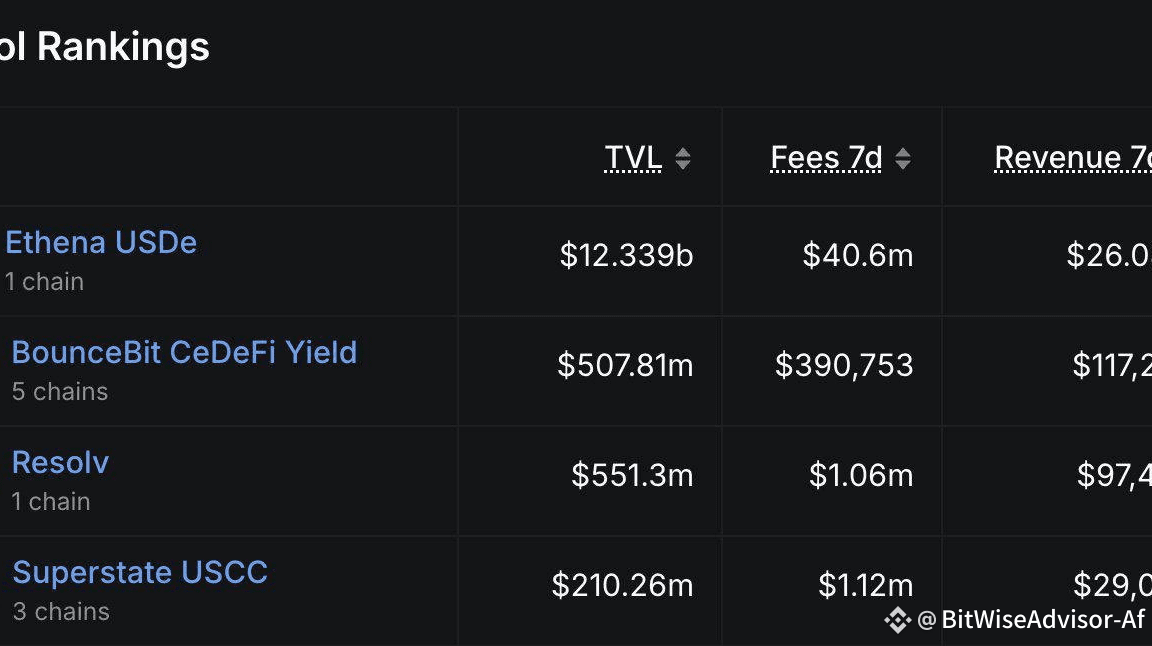Viewport: 1152px width, 646px height.
Task: Click "1 chain" under Resolv
Action: coord(51,501)
